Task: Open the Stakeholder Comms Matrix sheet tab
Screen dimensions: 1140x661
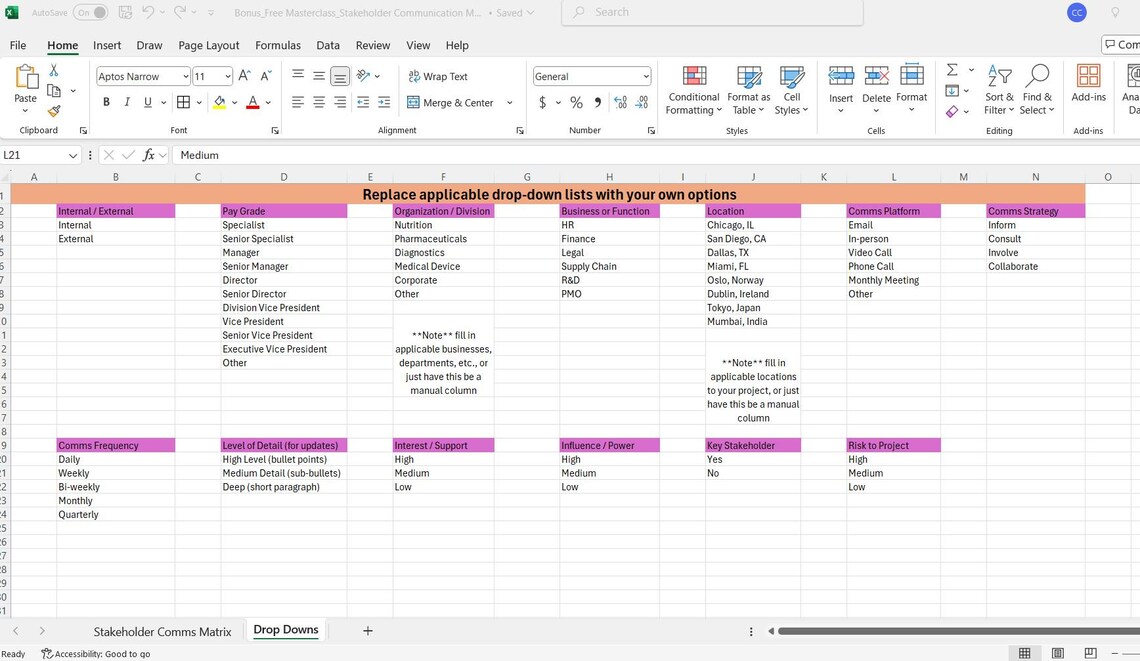Action: [x=162, y=631]
